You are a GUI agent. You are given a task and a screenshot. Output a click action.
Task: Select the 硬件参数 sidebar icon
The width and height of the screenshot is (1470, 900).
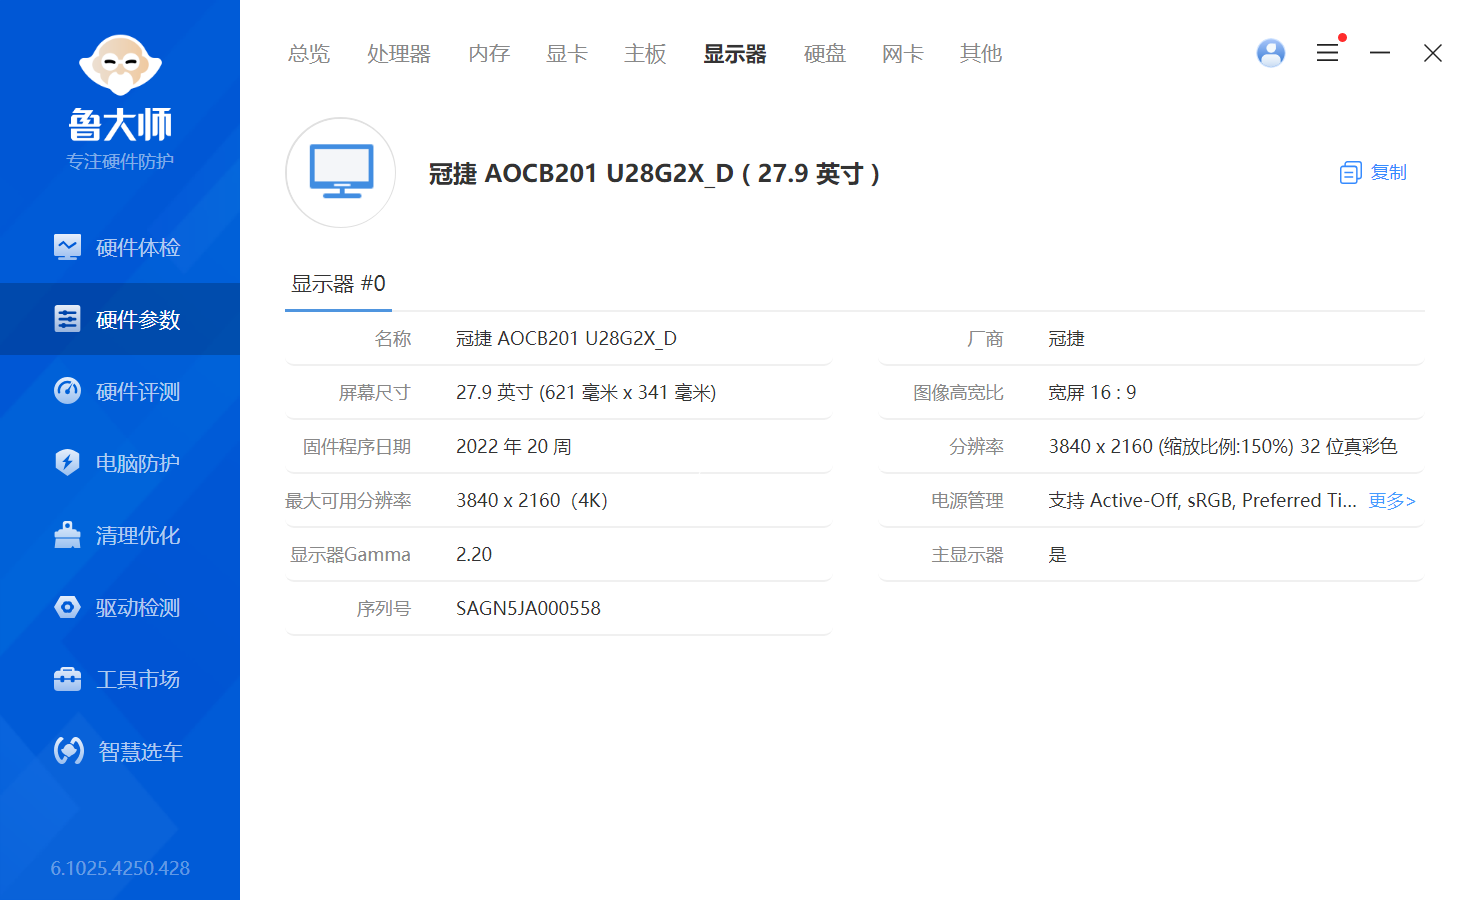click(67, 319)
